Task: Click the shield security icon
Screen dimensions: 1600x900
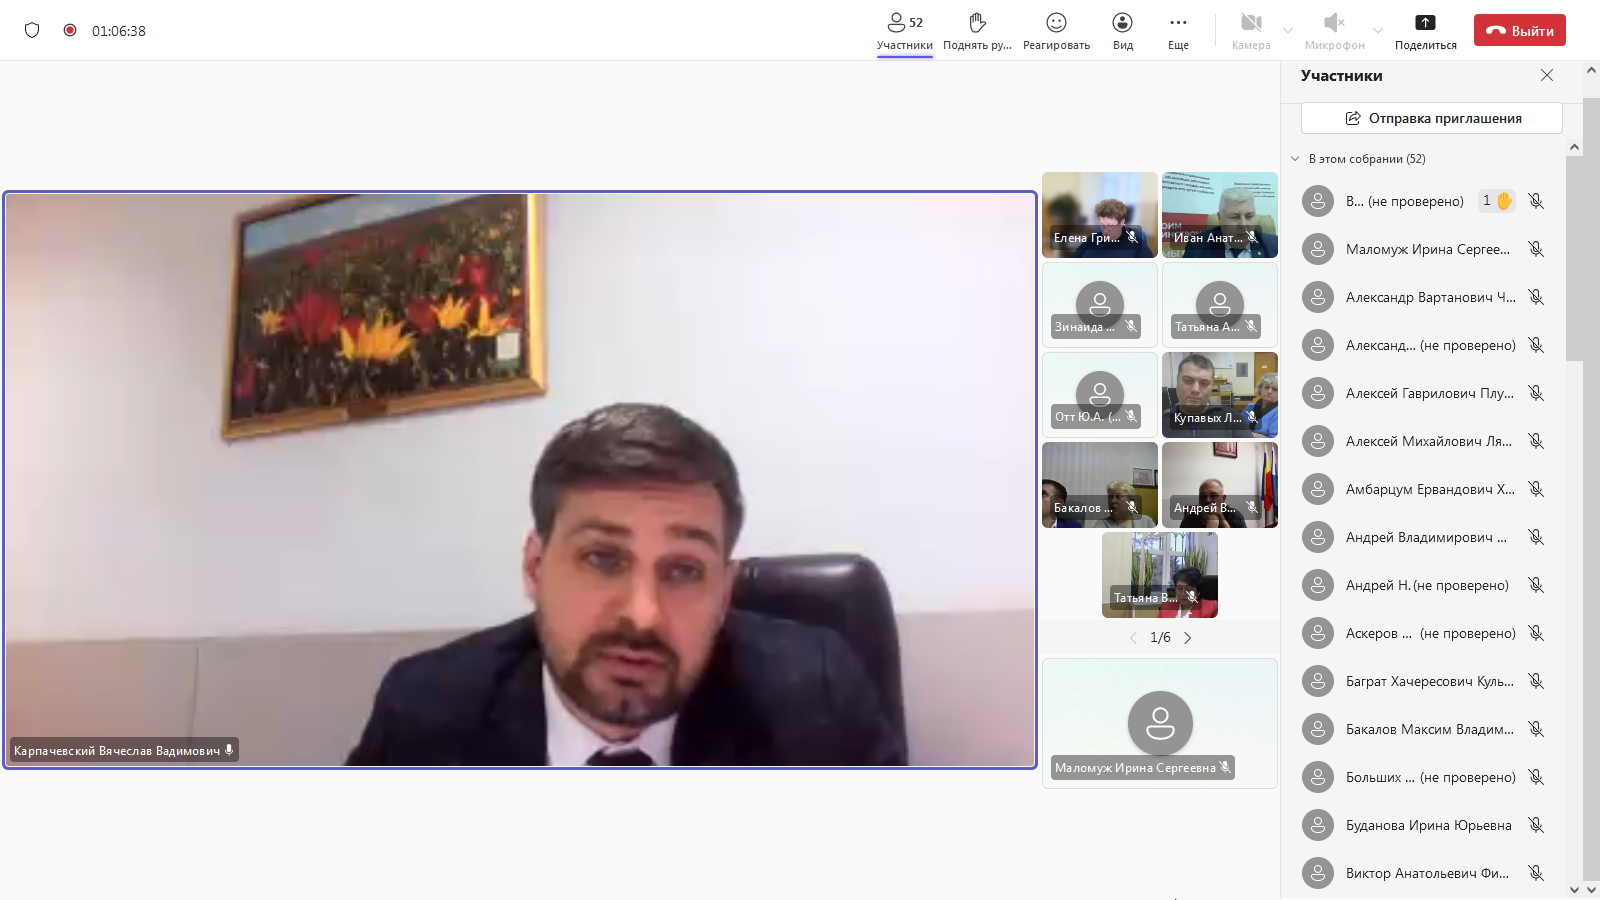Action: tap(32, 30)
